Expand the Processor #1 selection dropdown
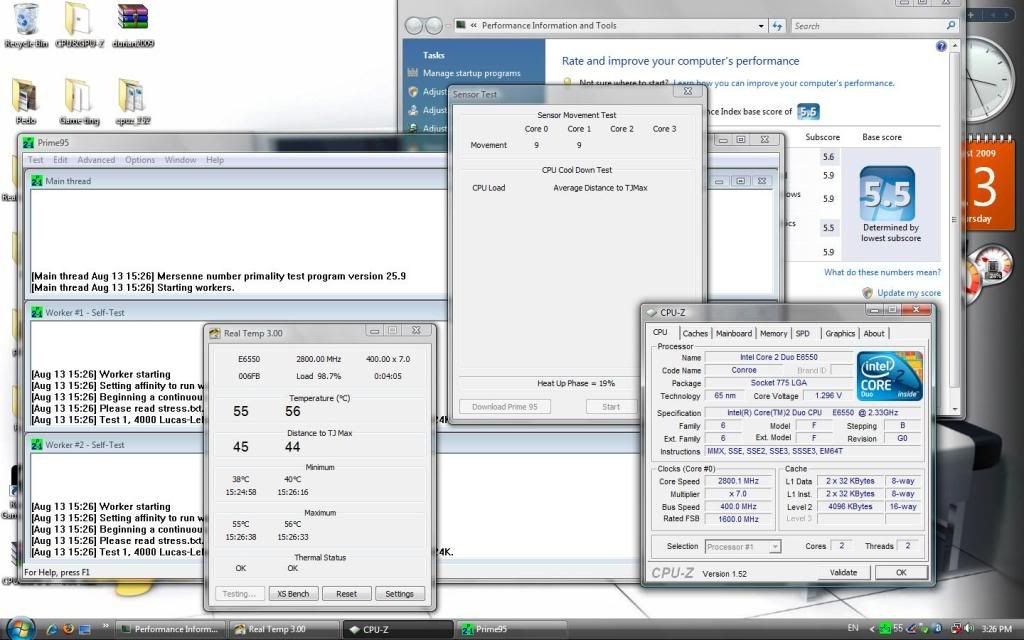1024x640 pixels. 743,547
